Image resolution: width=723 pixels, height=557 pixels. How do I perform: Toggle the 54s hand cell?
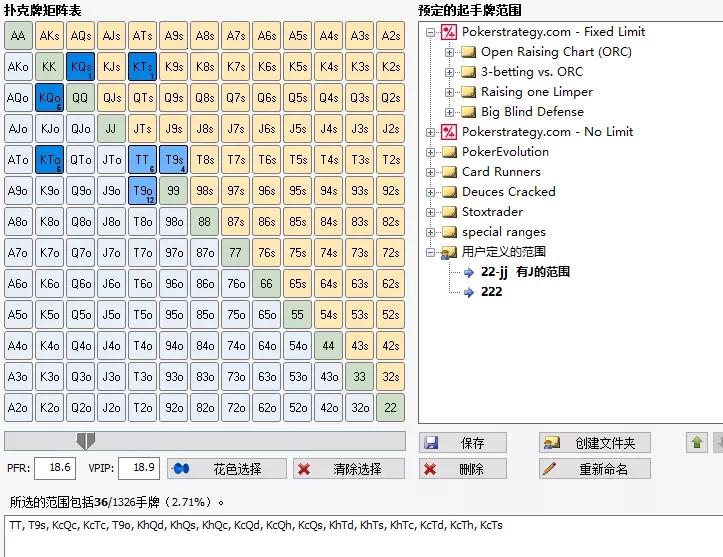coord(328,314)
